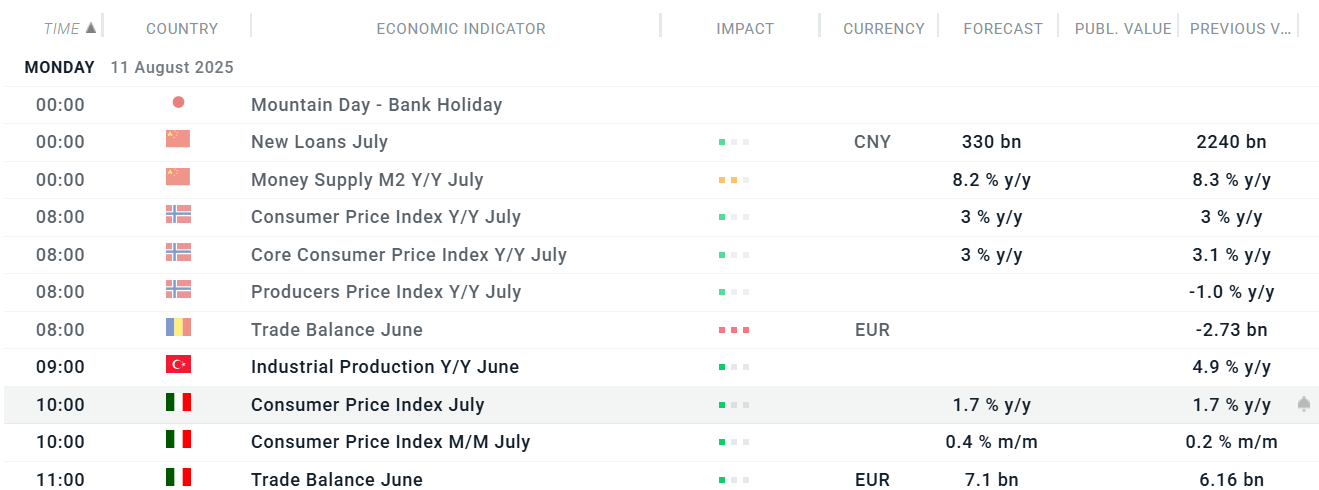Click the PREVIOUS V... column header

(x=1241, y=29)
